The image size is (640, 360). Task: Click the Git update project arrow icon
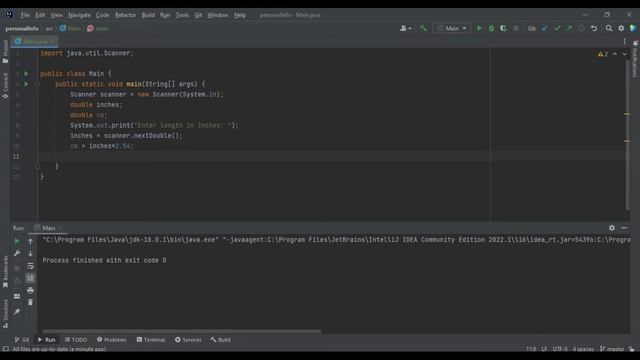pos(545,28)
